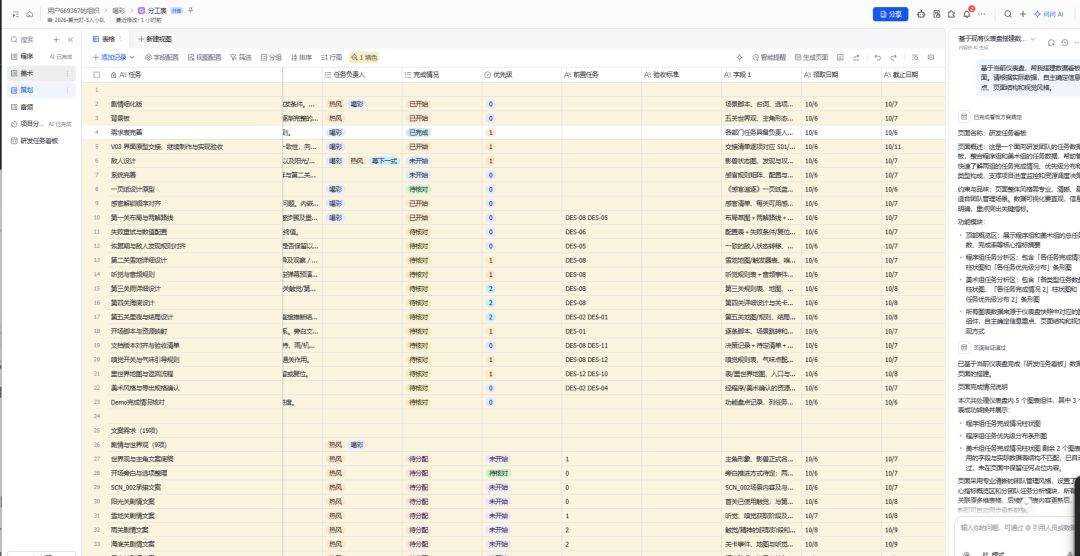Image resolution: width=1080 pixels, height=556 pixels.
Task: Toggle the navigation sidebar icon at top-left
Action: pos(16,14)
